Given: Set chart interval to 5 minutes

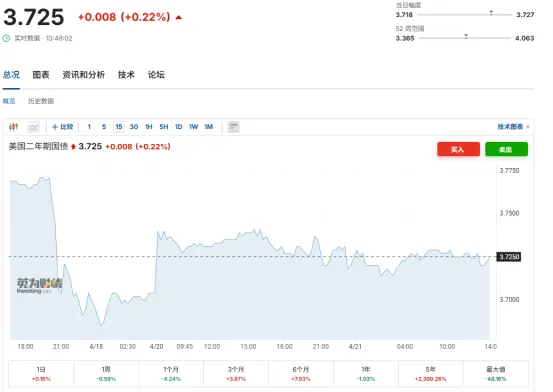Looking at the screenshot, I should 104,127.
